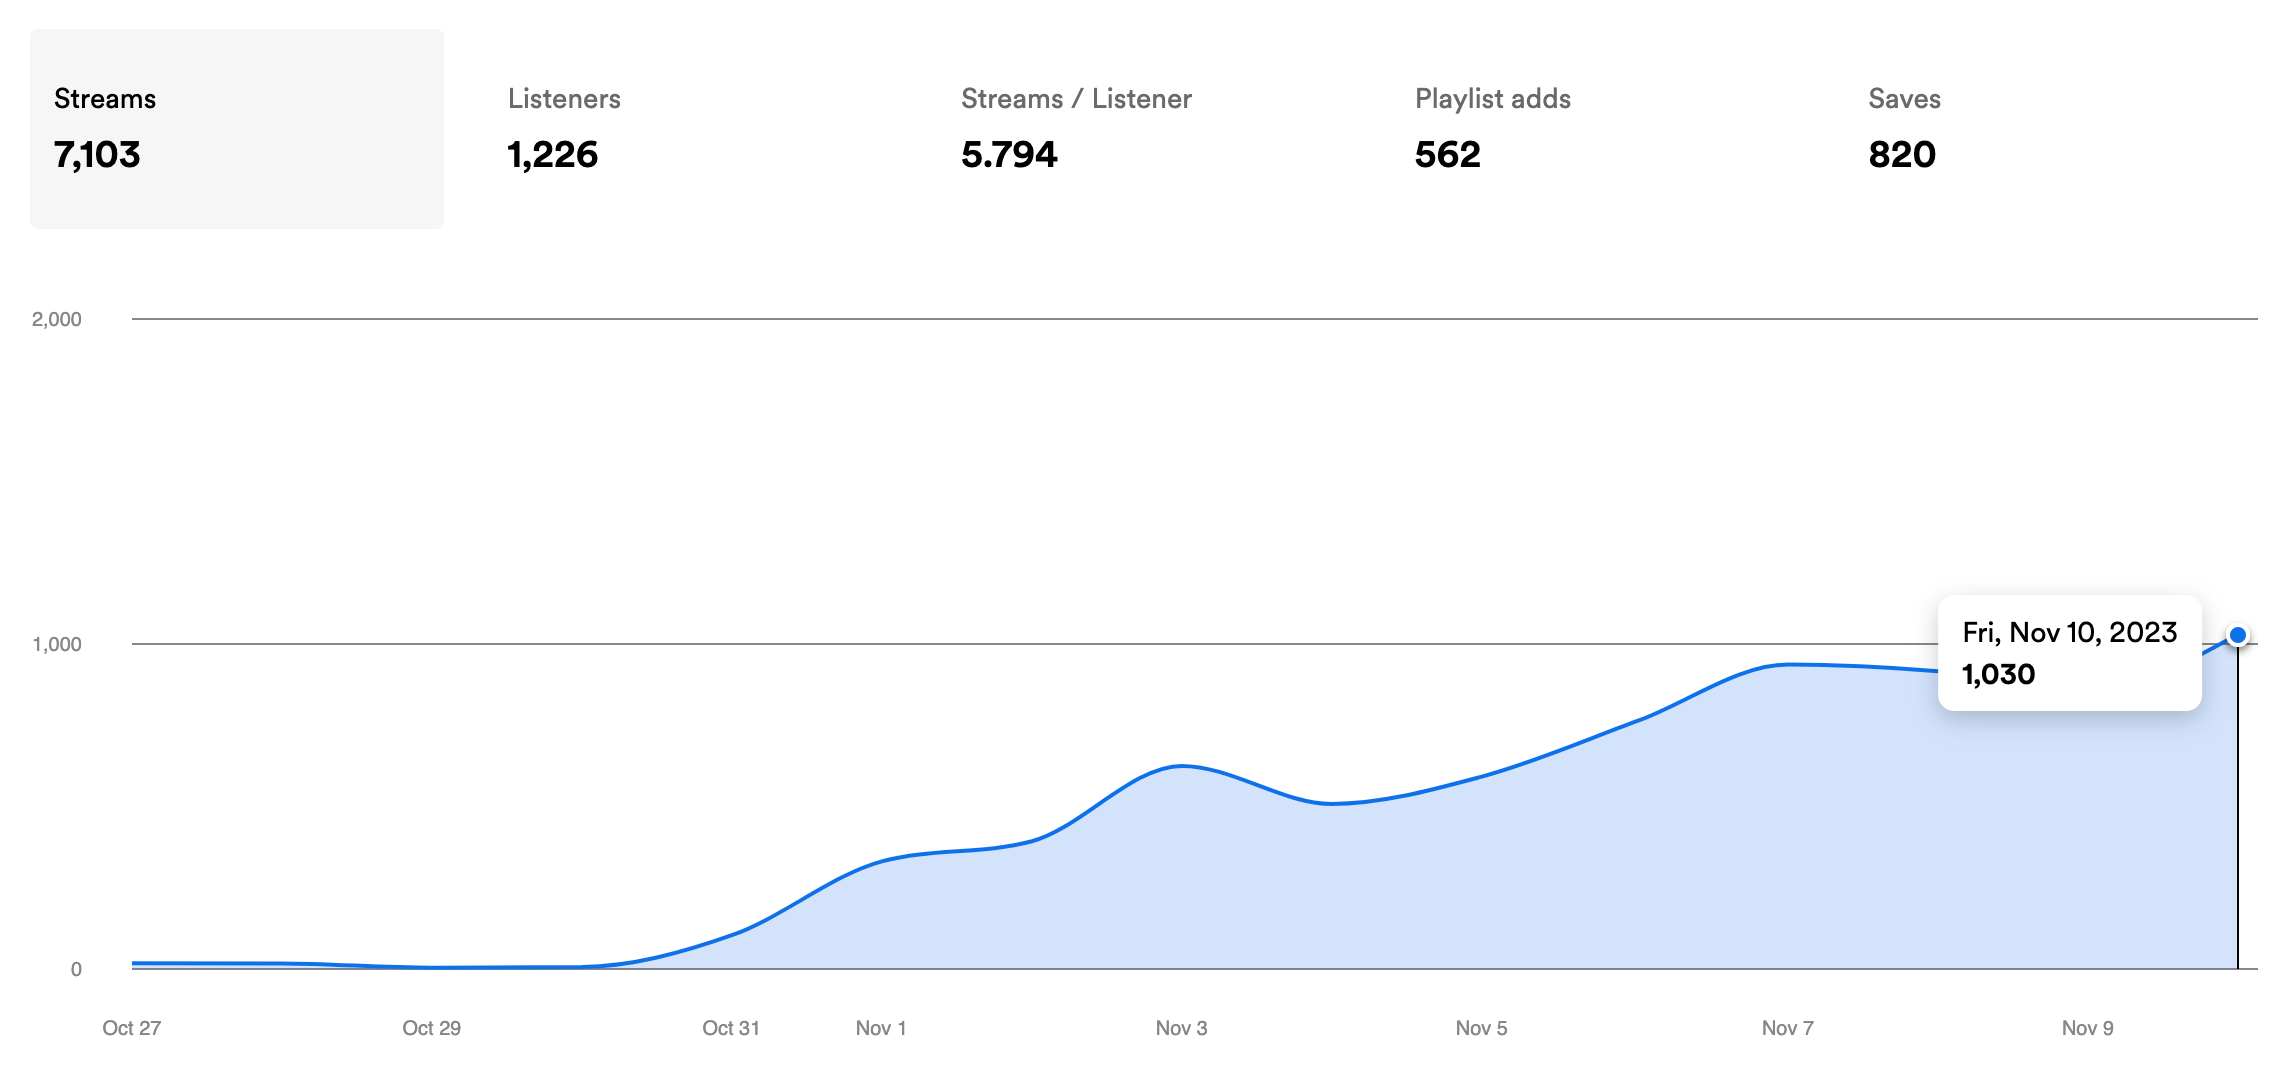Select the Nov 7 axis label
This screenshot has height=1074, width=2284.
point(1787,1028)
